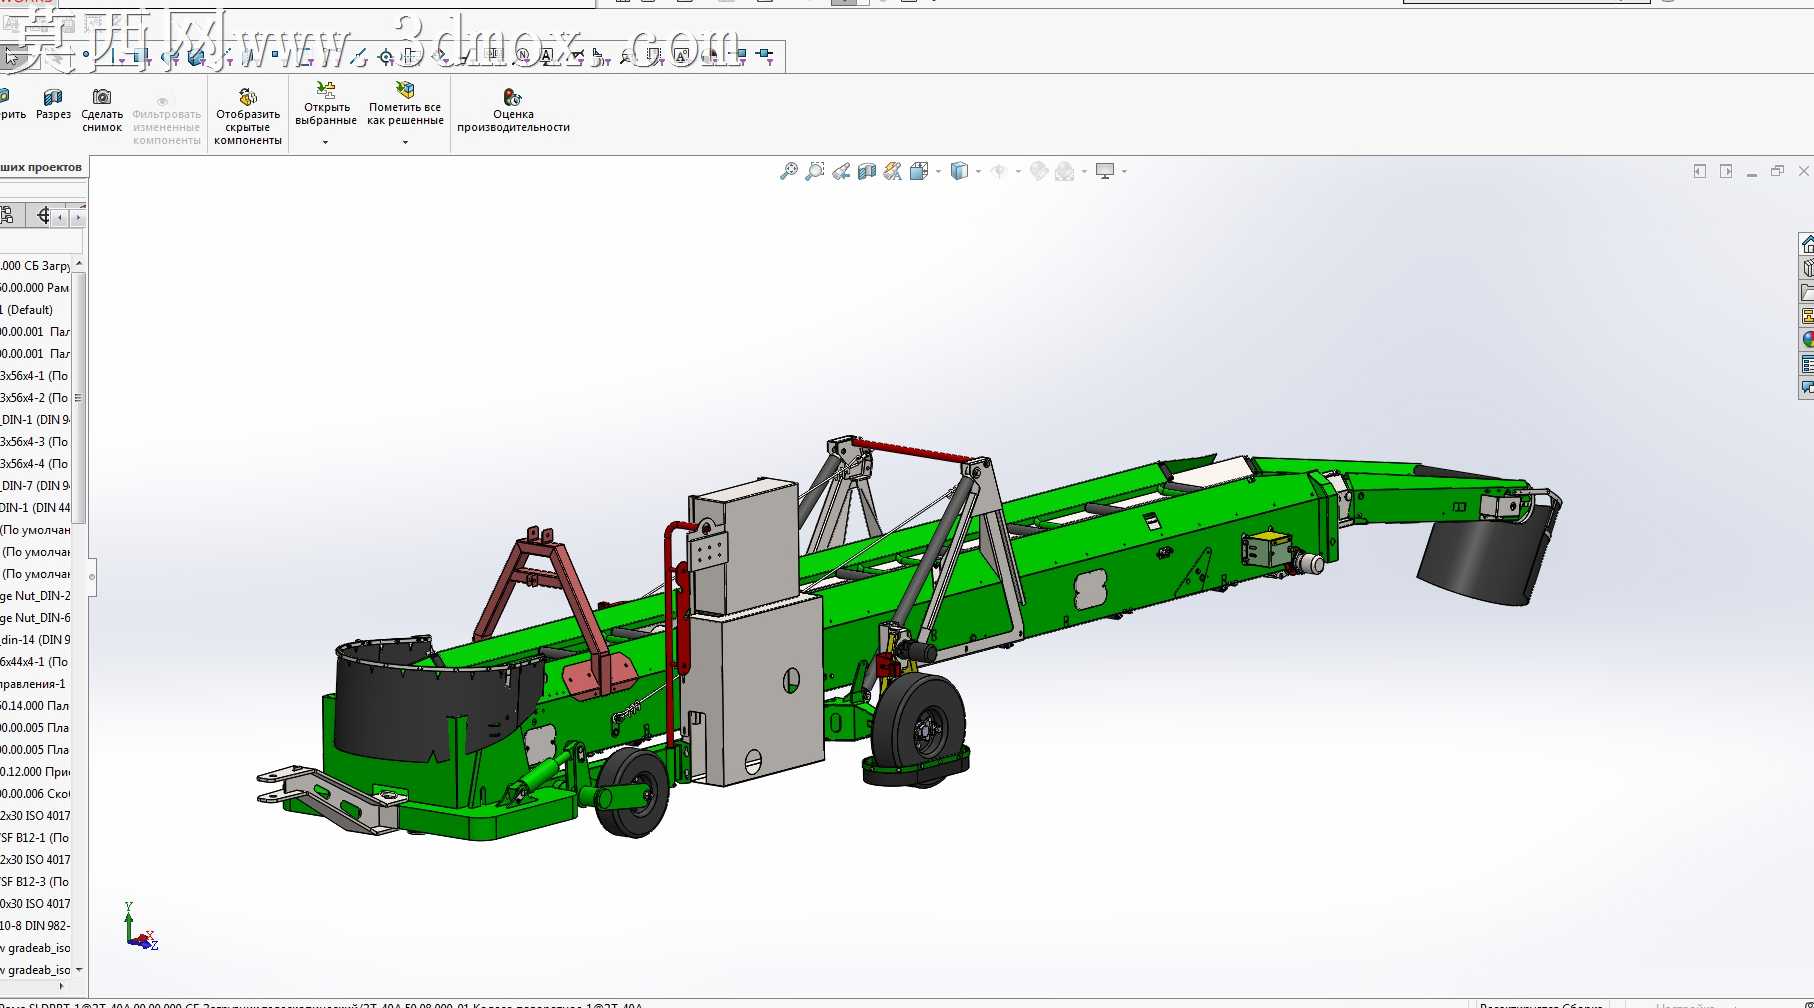This screenshot has width=1814, height=1008.
Task: Select tree row "правления-1"
Action: click(35, 684)
